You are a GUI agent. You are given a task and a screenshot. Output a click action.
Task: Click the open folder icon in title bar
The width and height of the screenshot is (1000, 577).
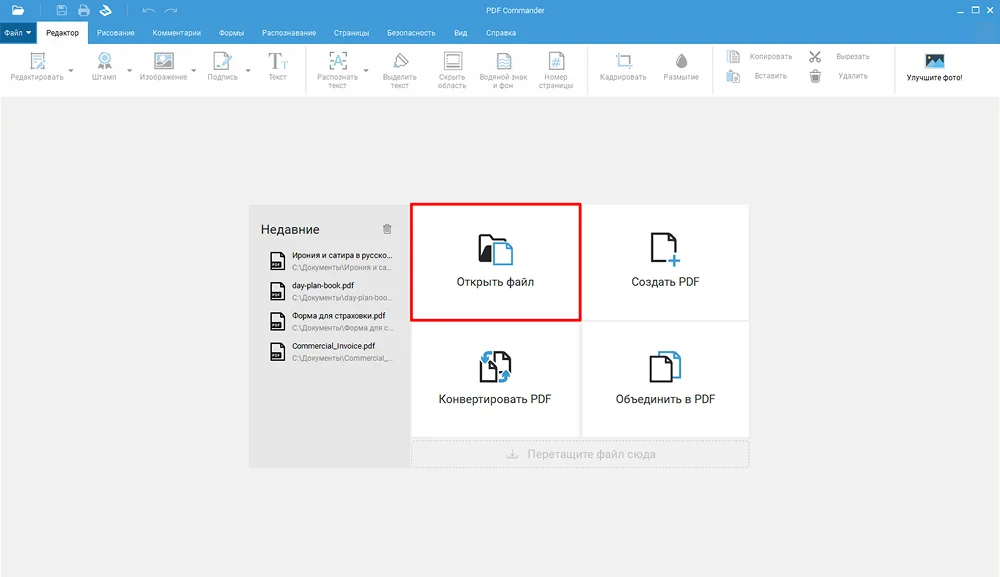[18, 10]
